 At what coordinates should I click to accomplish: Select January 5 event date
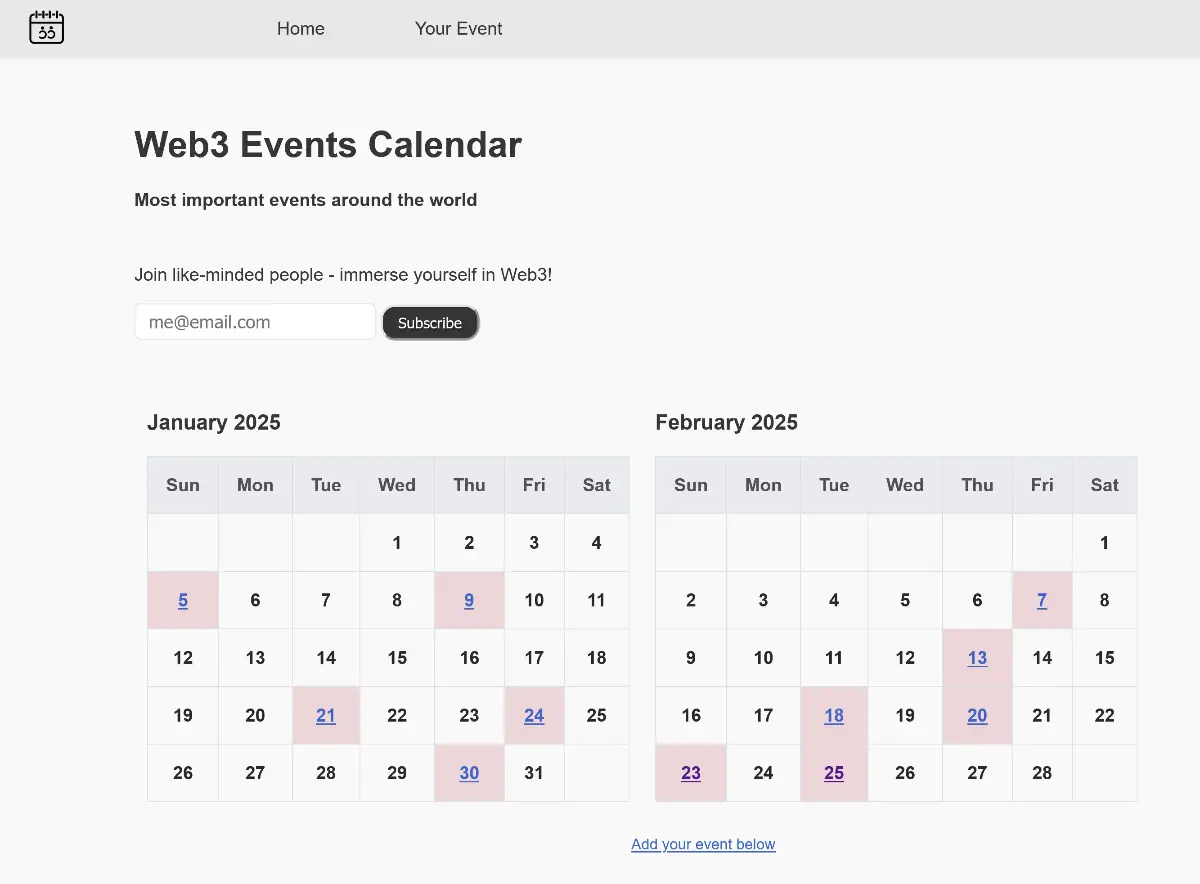183,600
